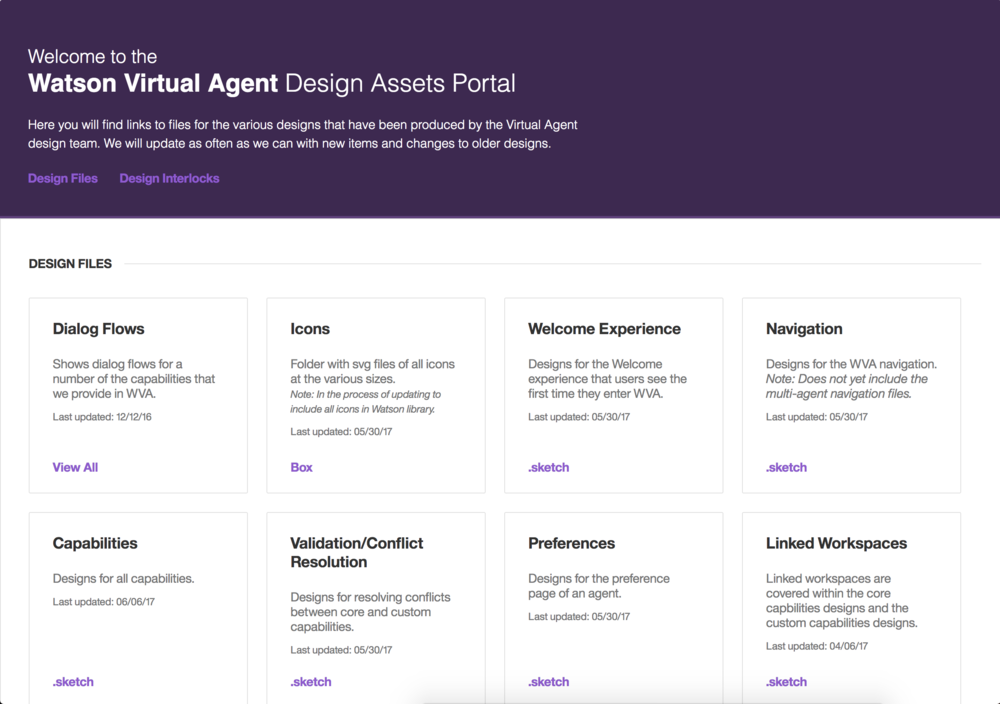
Task: Download .sketch file for Capabilities
Action: (73, 682)
